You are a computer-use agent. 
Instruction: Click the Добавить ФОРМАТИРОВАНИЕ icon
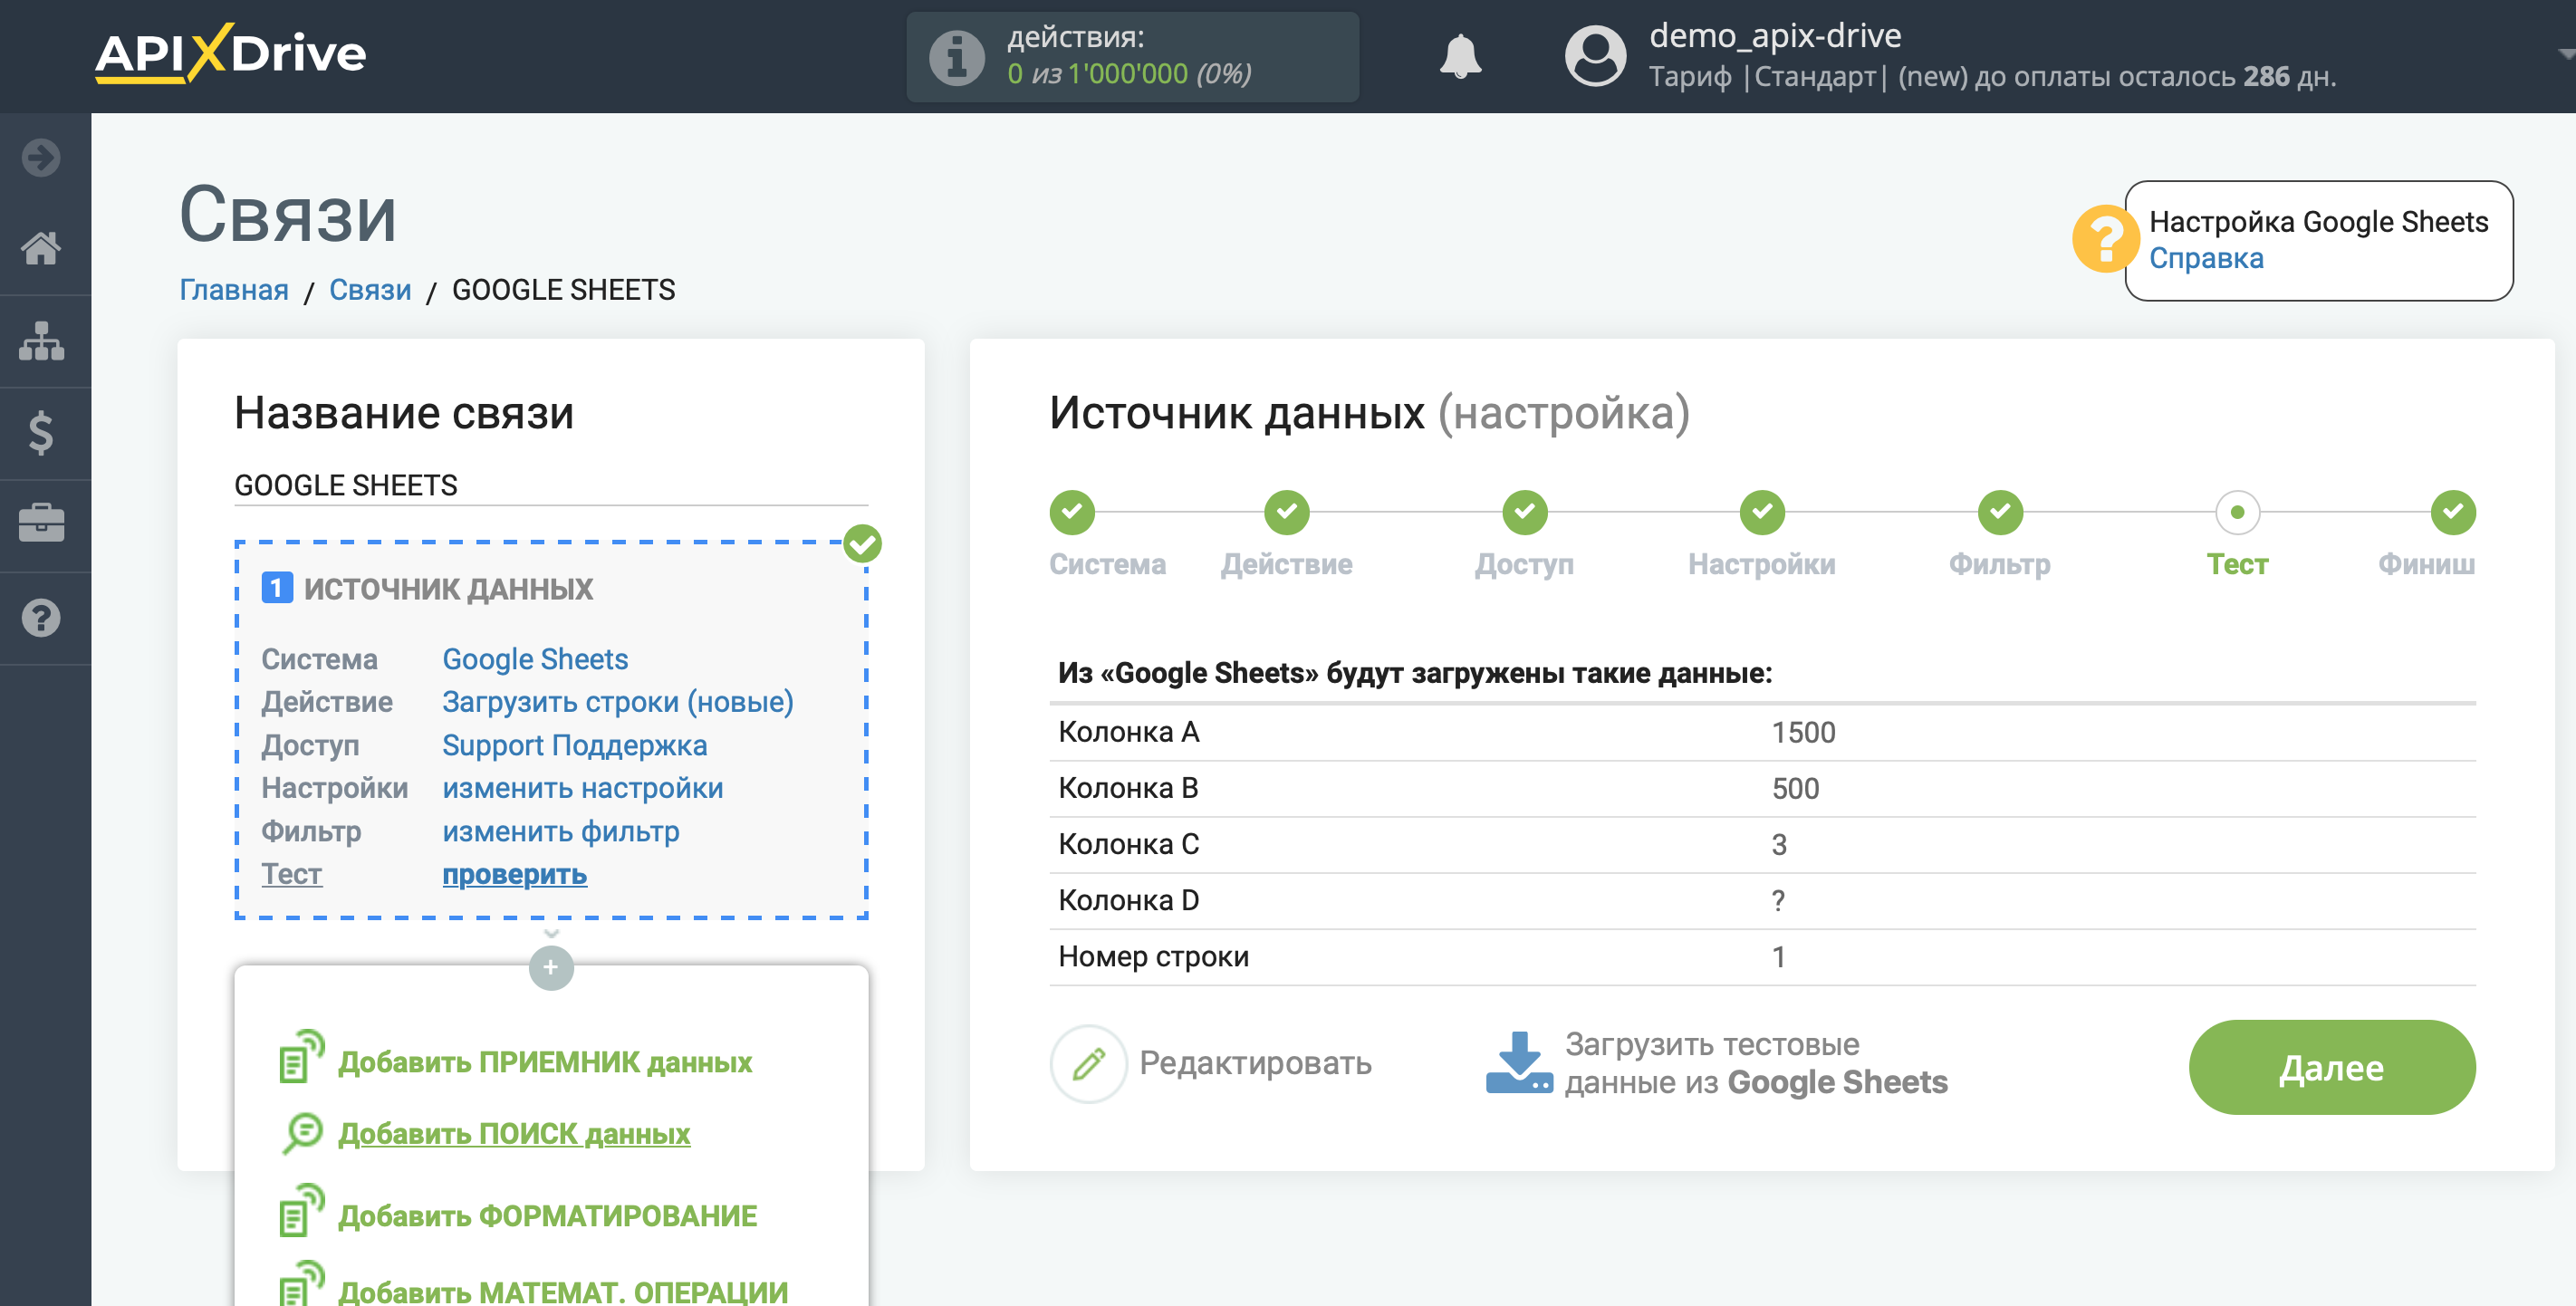pos(301,1211)
